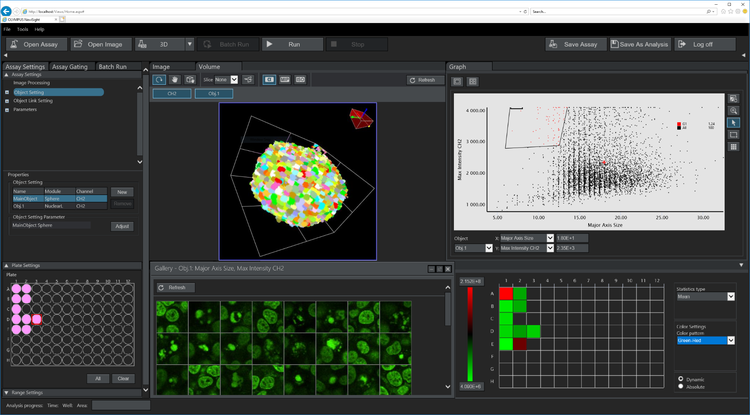Switch to the Assay Gating tab
The image size is (750, 415).
tap(70, 66)
